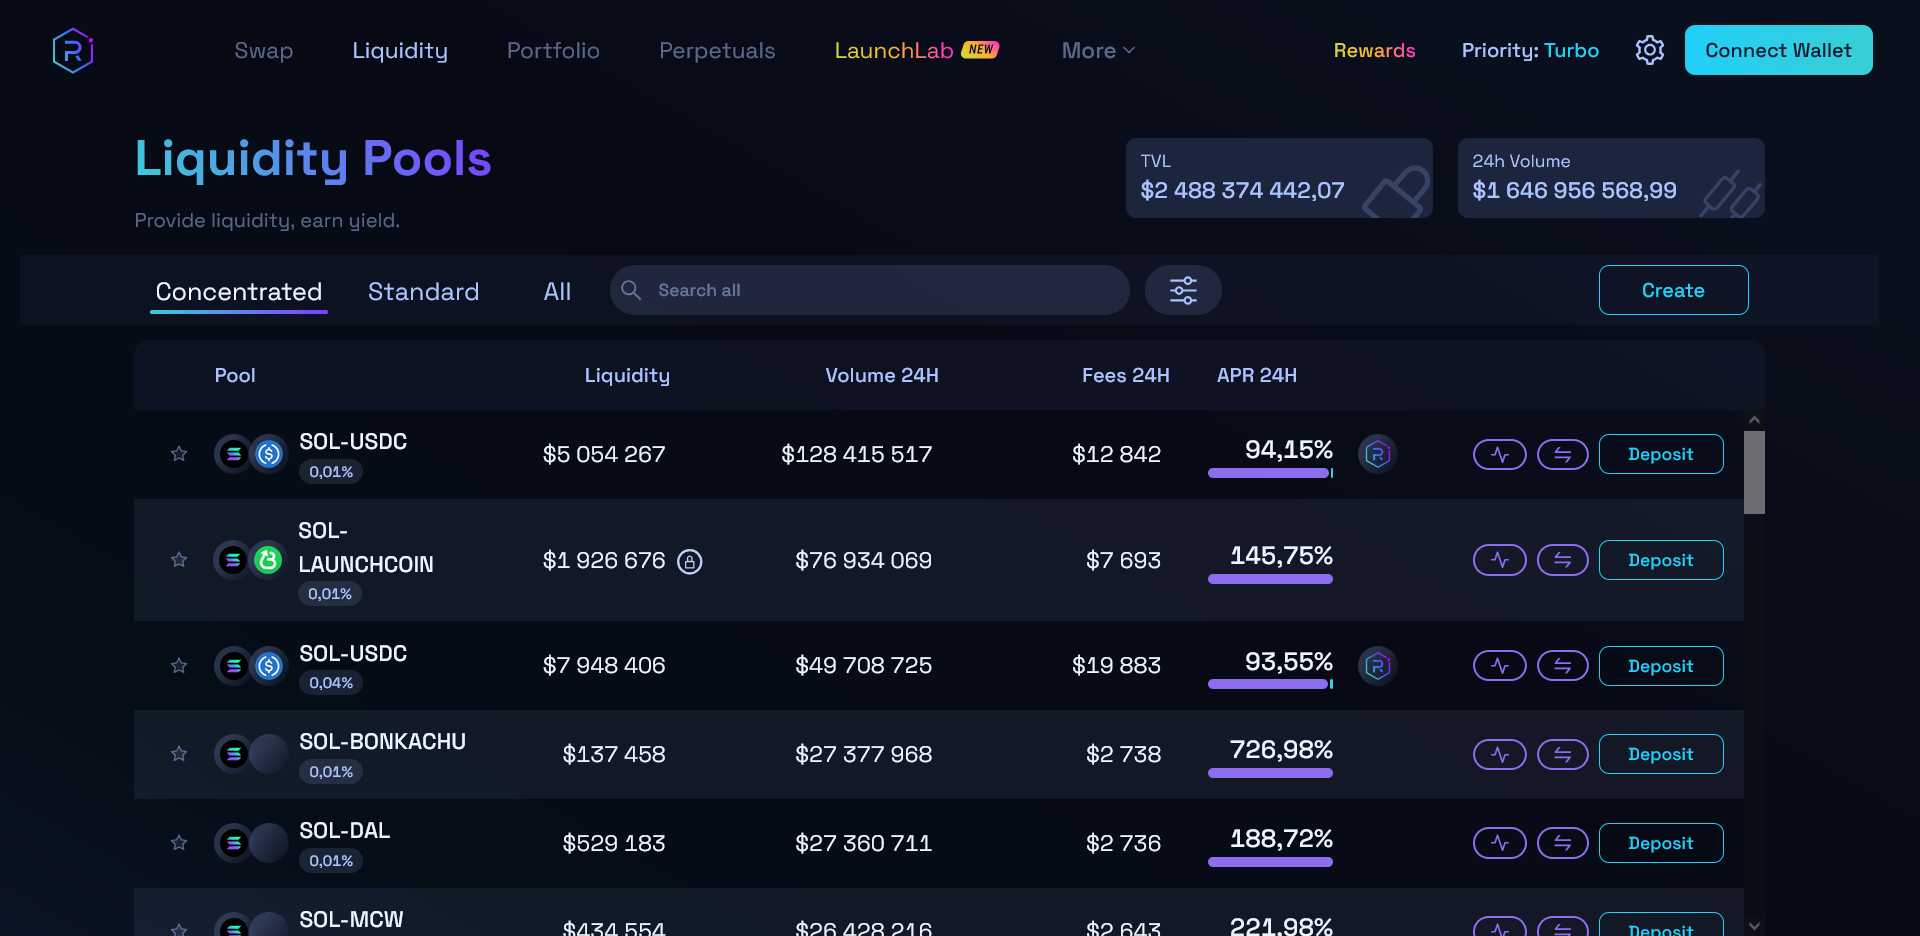This screenshot has height=936, width=1920.
Task: Open chart icon for SOL-DAL pool
Action: [x=1499, y=843]
